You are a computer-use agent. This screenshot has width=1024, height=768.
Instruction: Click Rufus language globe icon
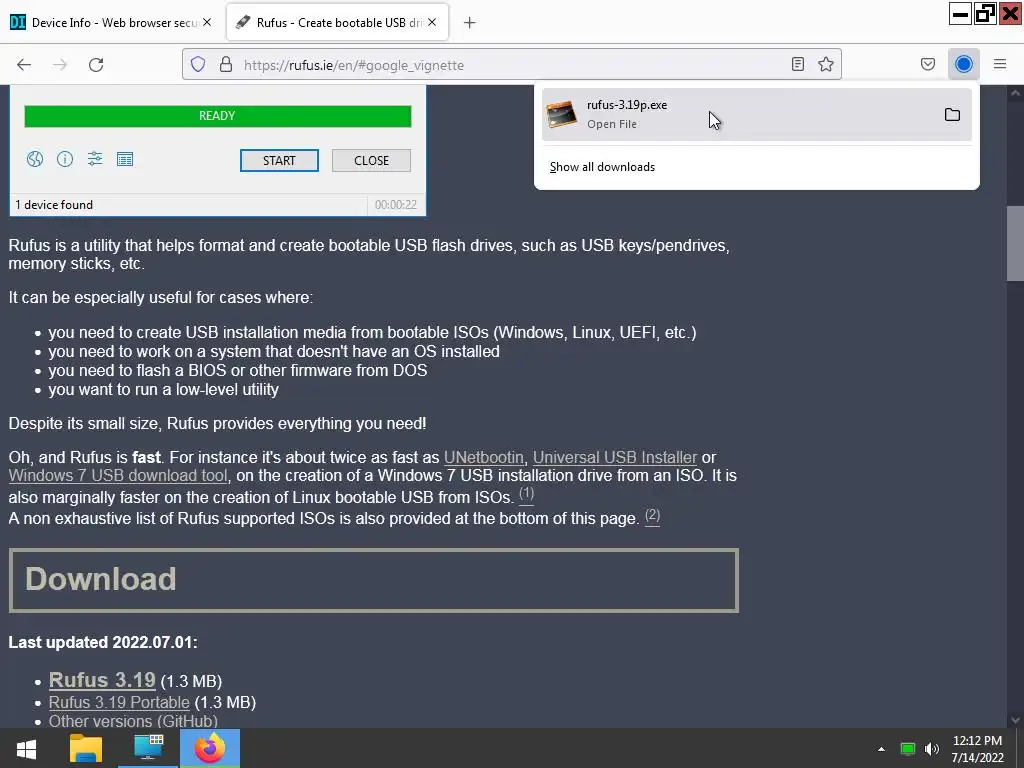pos(35,159)
